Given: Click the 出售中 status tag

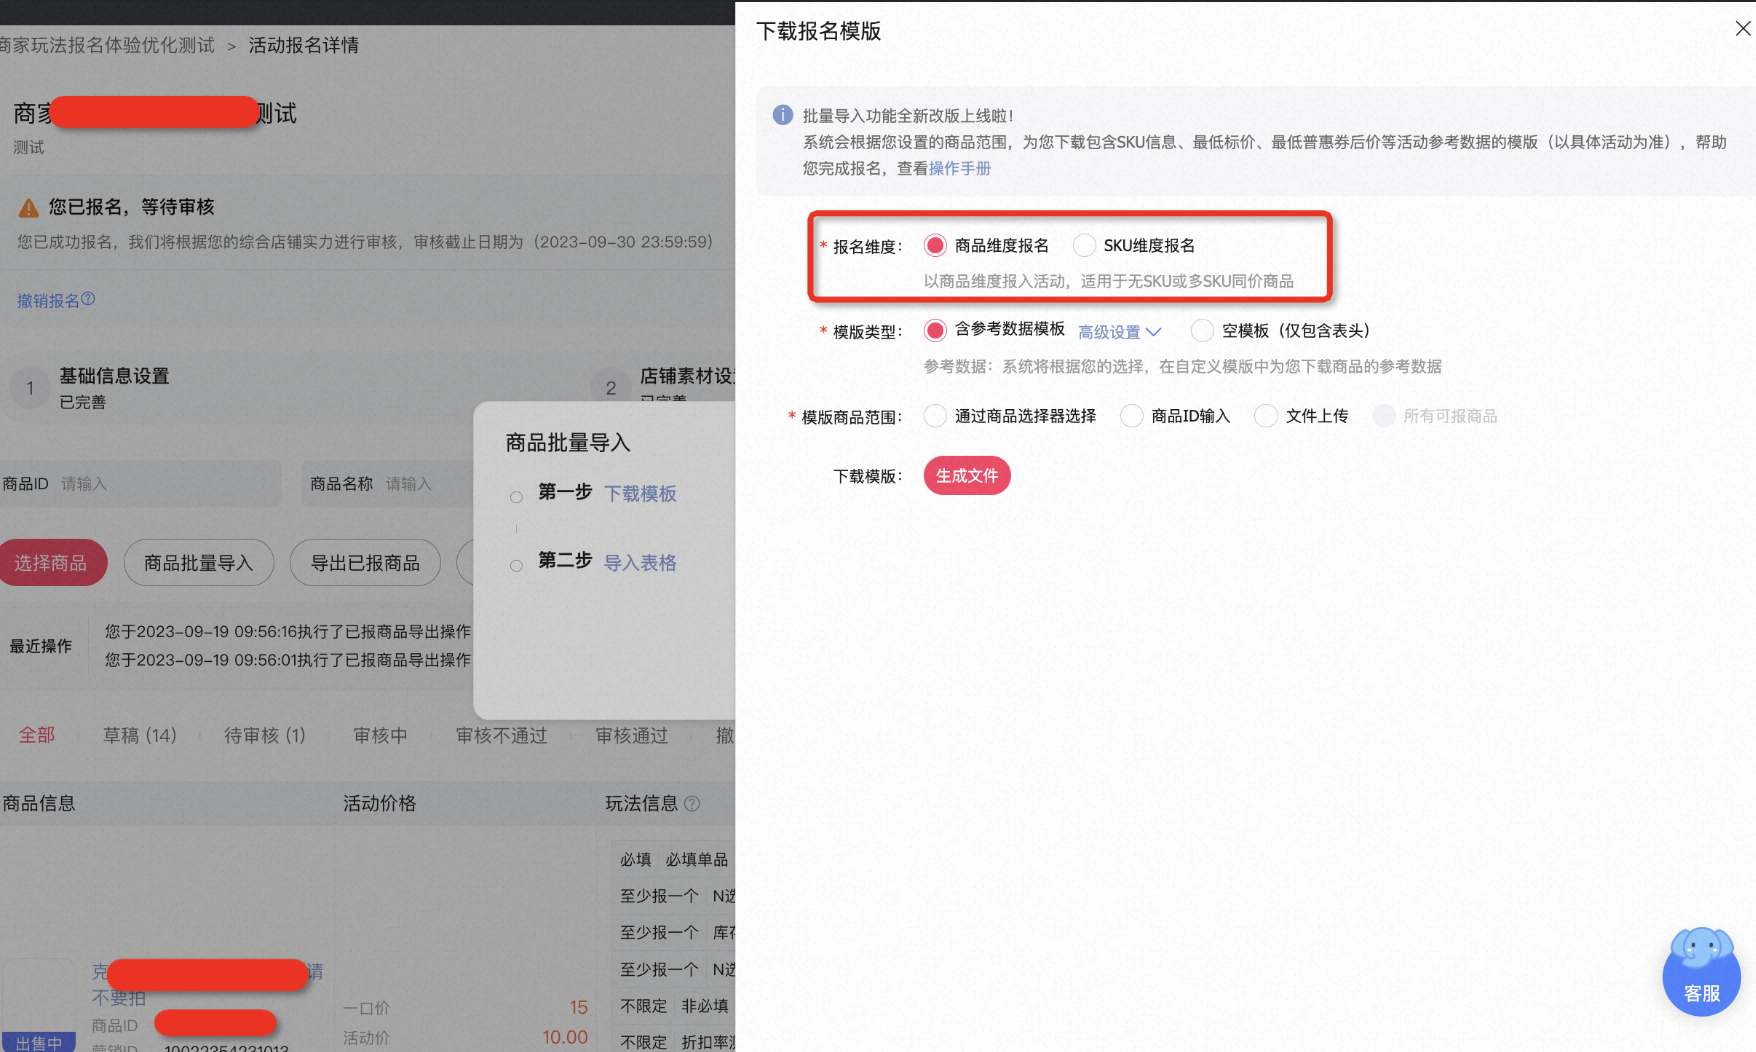Looking at the screenshot, I should [39, 1042].
